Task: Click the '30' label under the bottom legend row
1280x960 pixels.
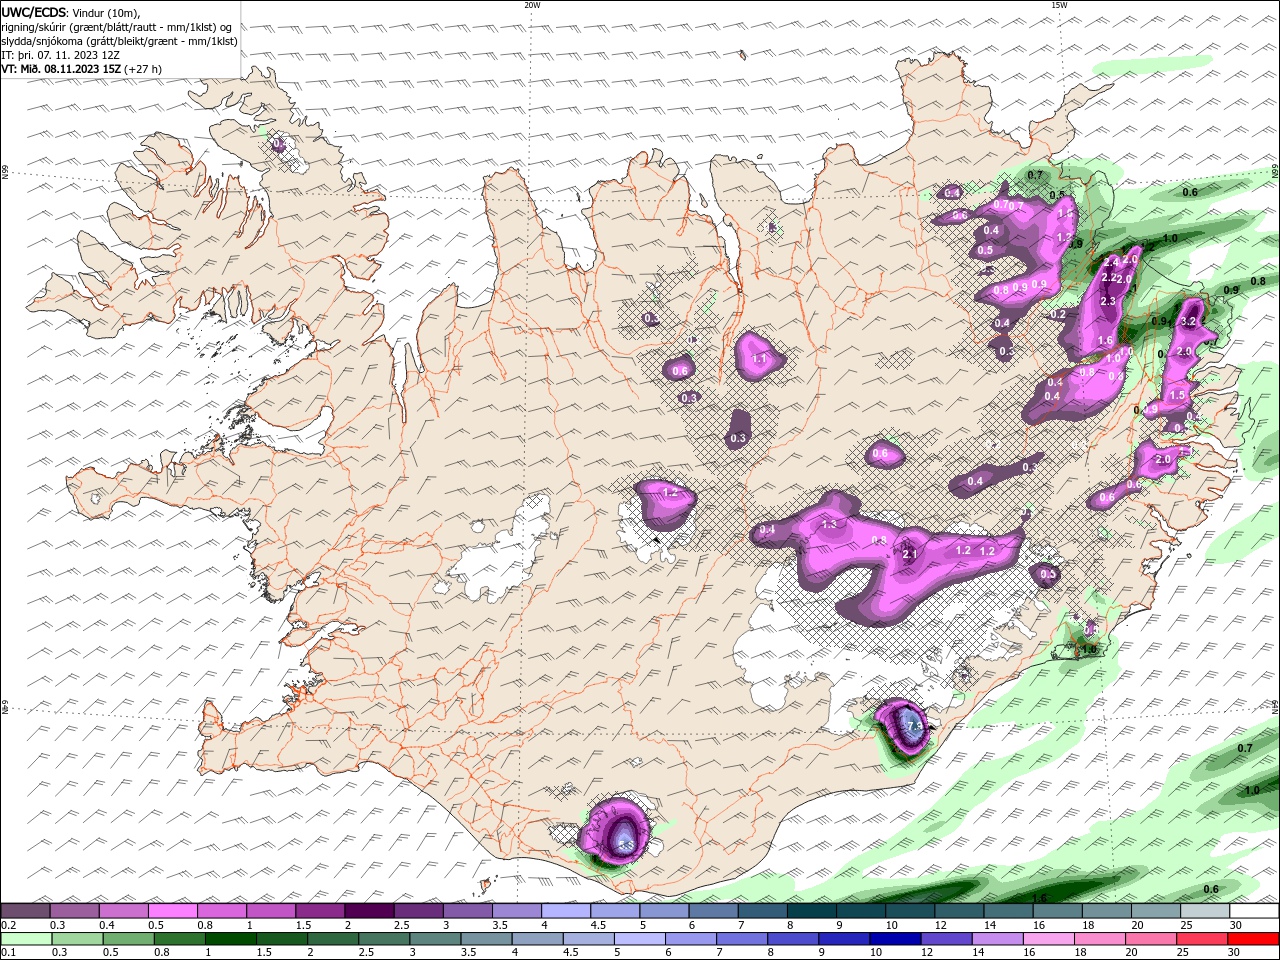Action: [x=1235, y=953]
